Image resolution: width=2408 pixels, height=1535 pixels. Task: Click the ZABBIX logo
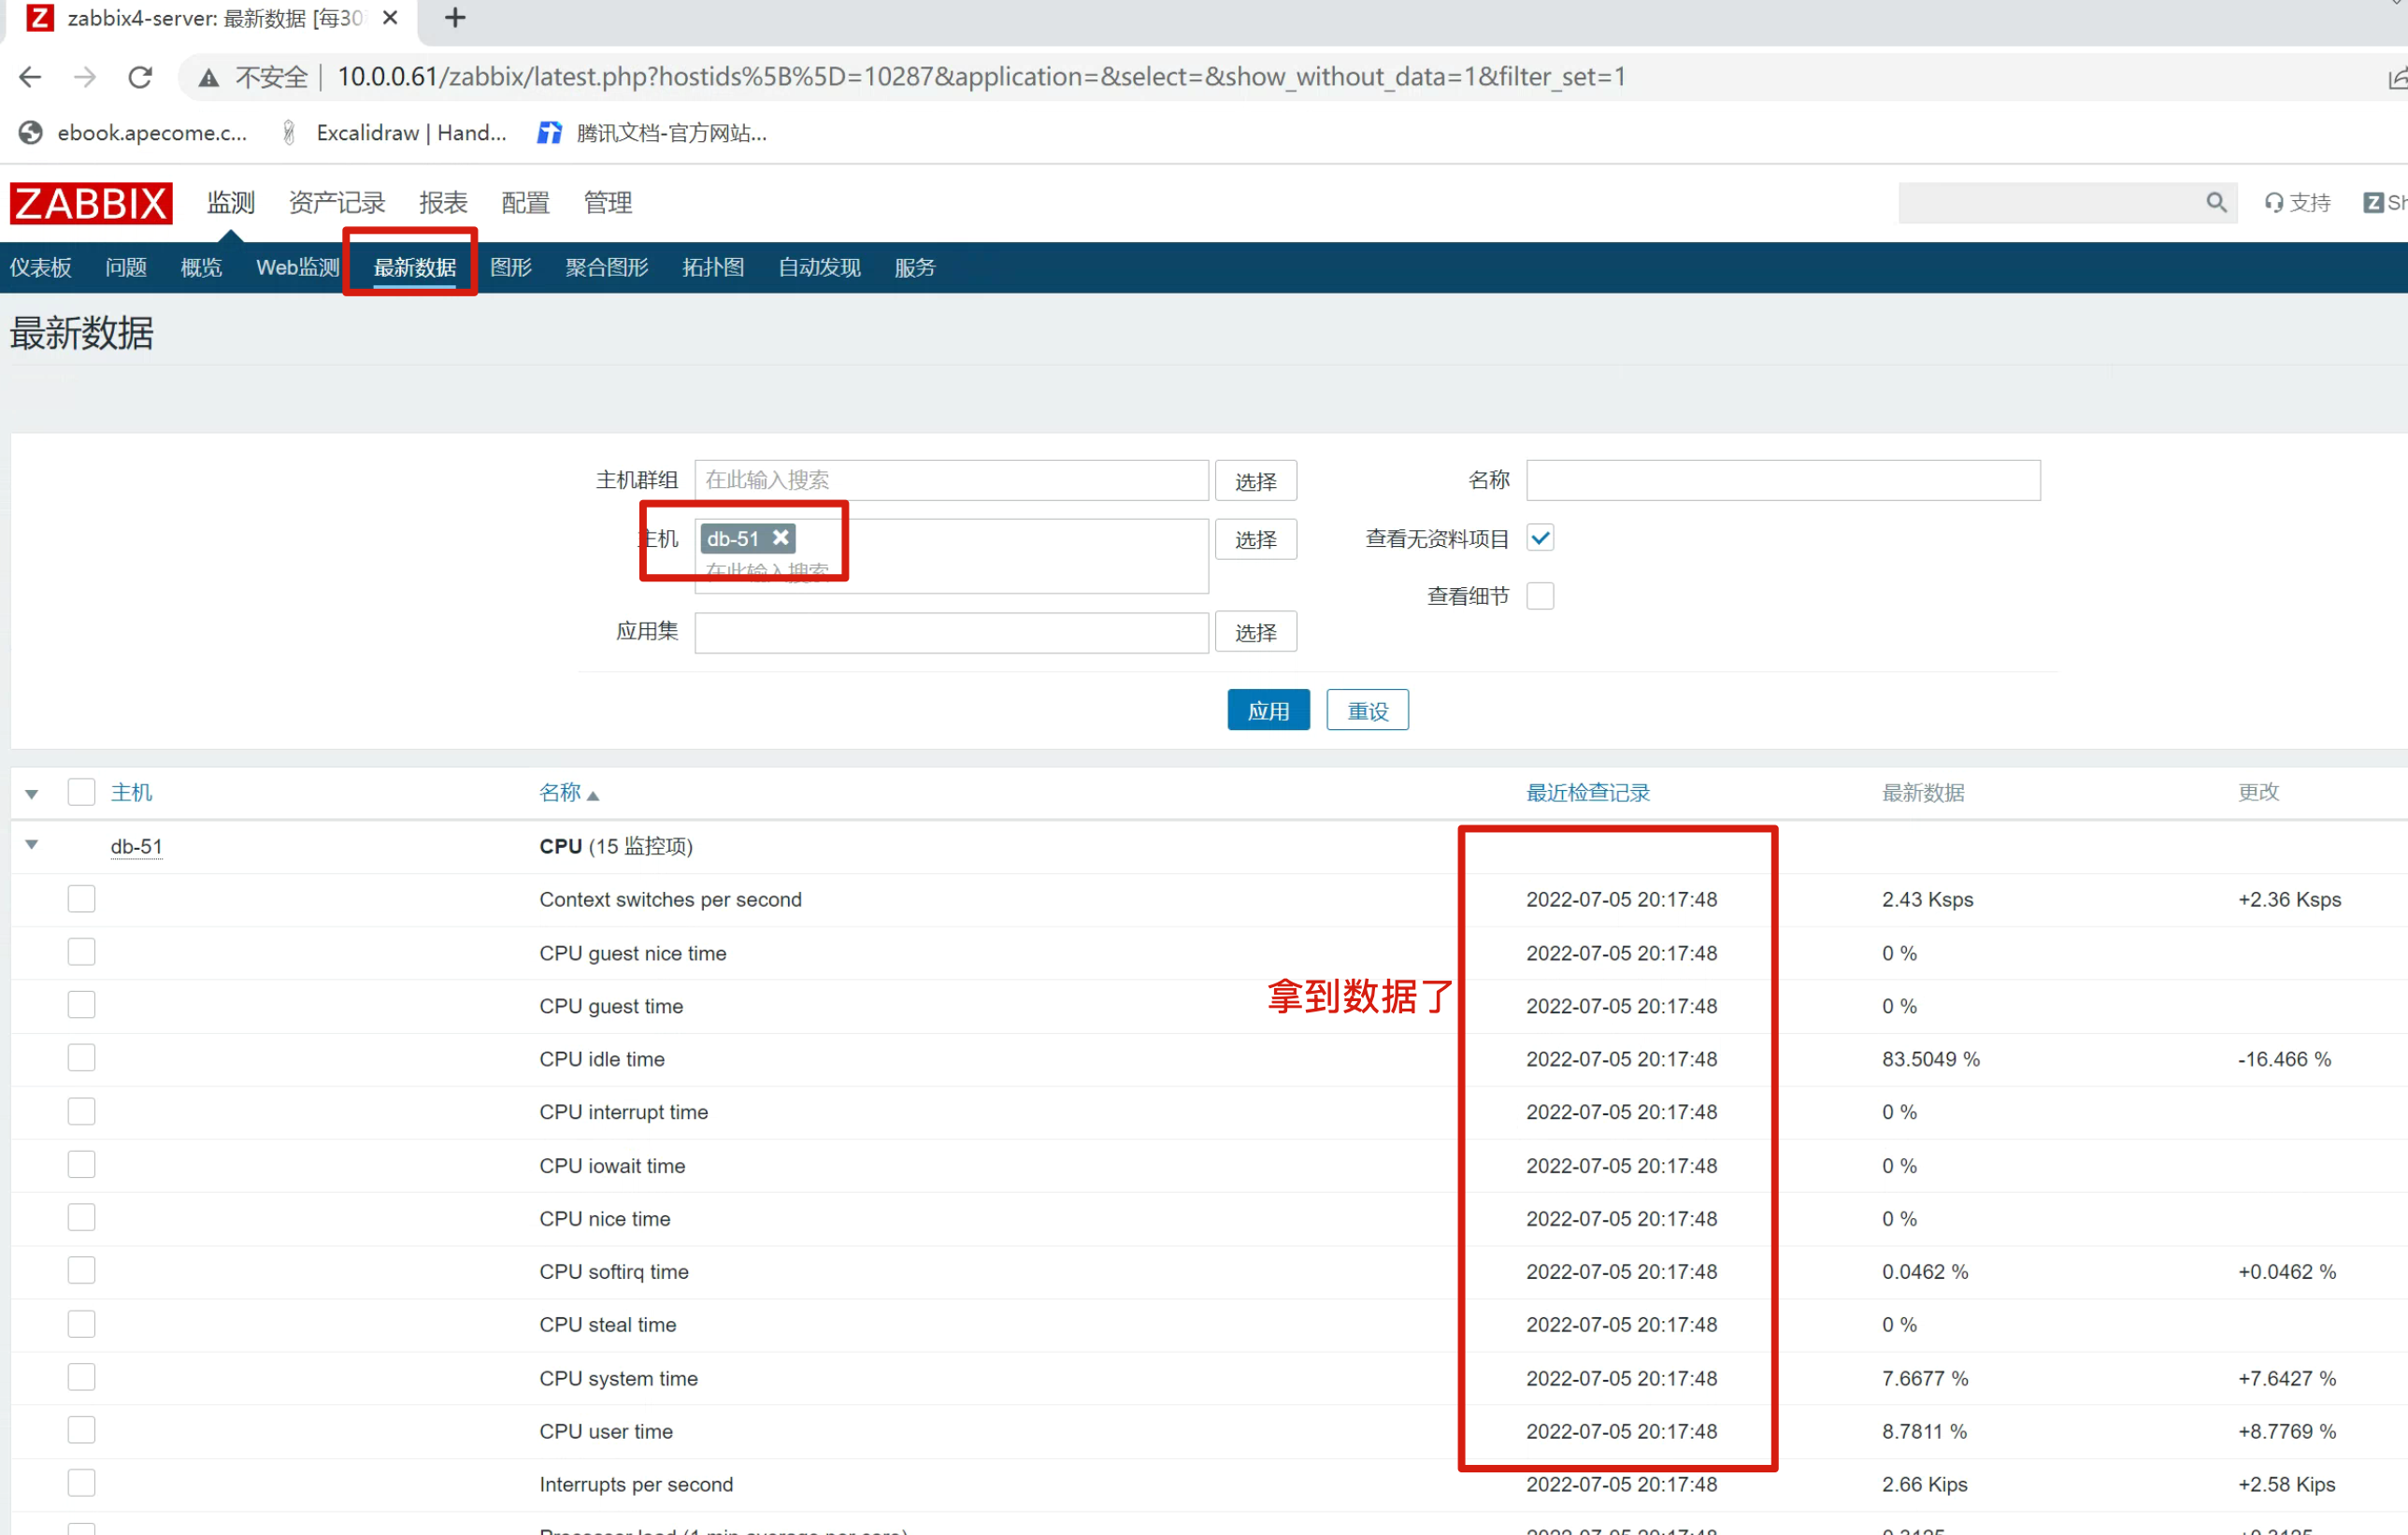pos(91,203)
